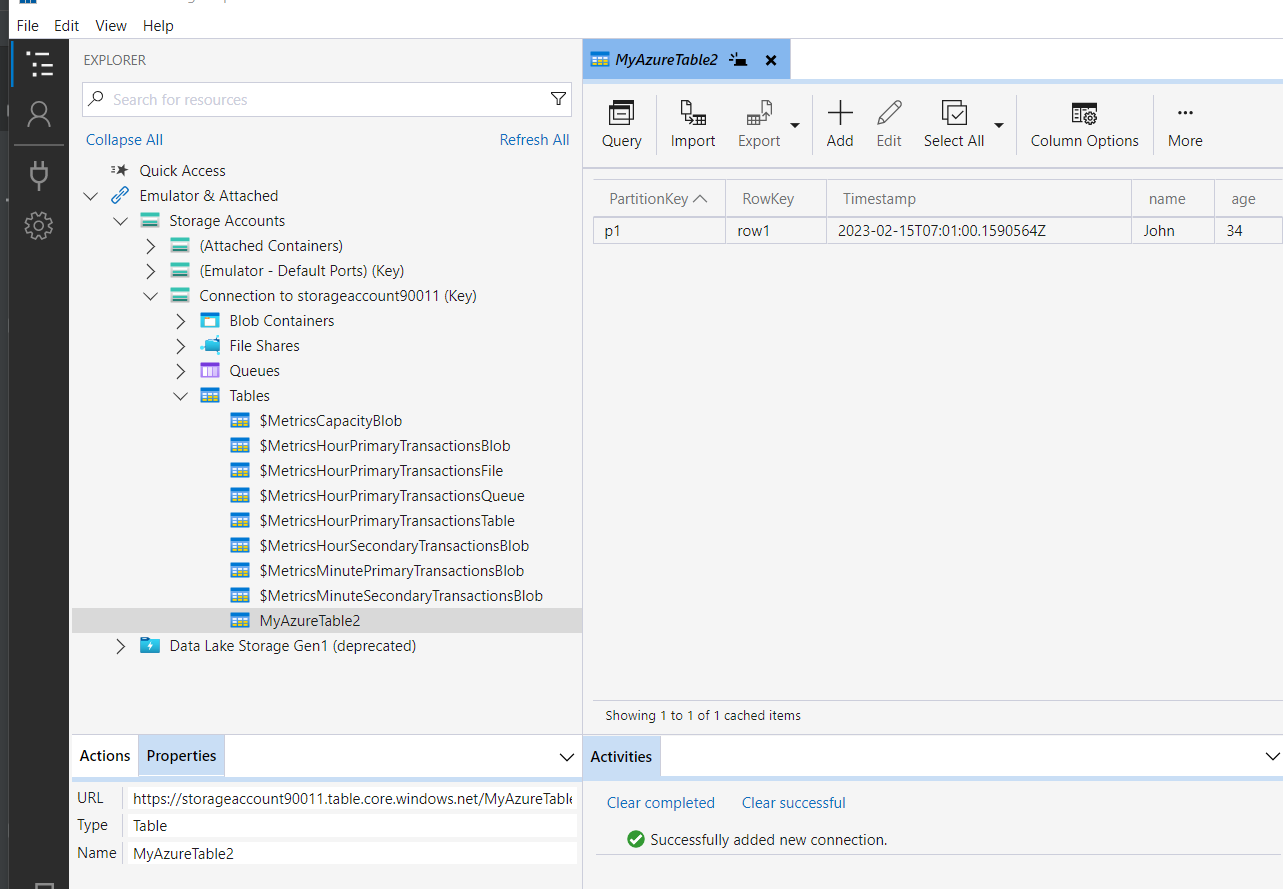The image size is (1283, 889).
Task: Open the File menu
Action: 28,26
